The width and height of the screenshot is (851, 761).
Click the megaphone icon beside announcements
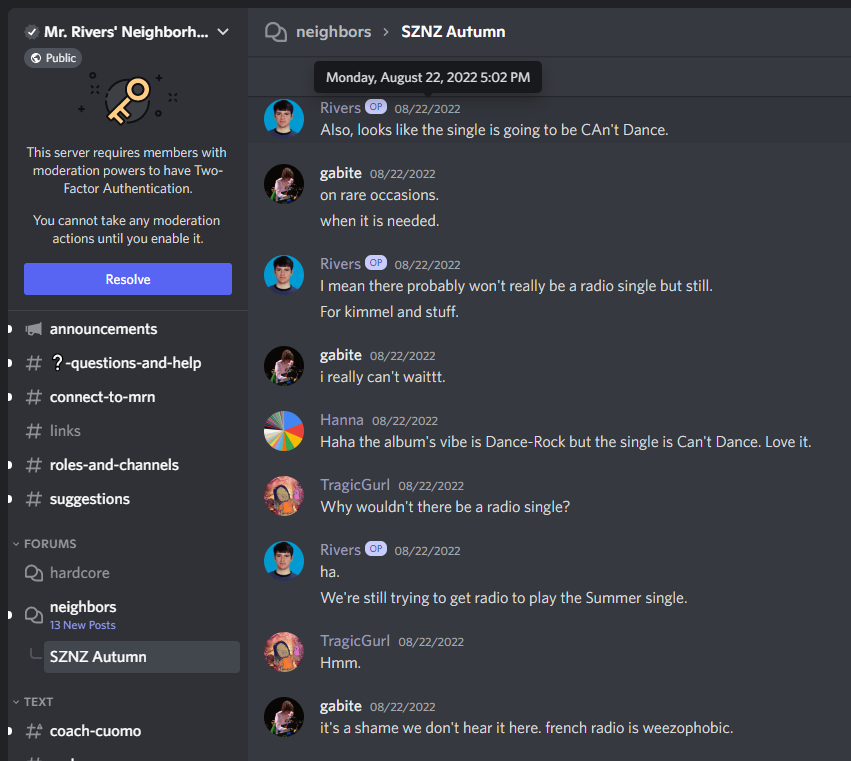(x=34, y=329)
